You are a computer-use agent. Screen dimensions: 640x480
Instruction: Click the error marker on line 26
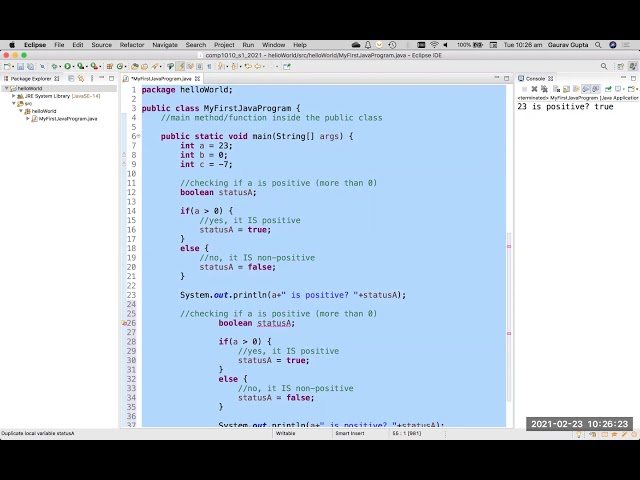pyautogui.click(x=124, y=323)
